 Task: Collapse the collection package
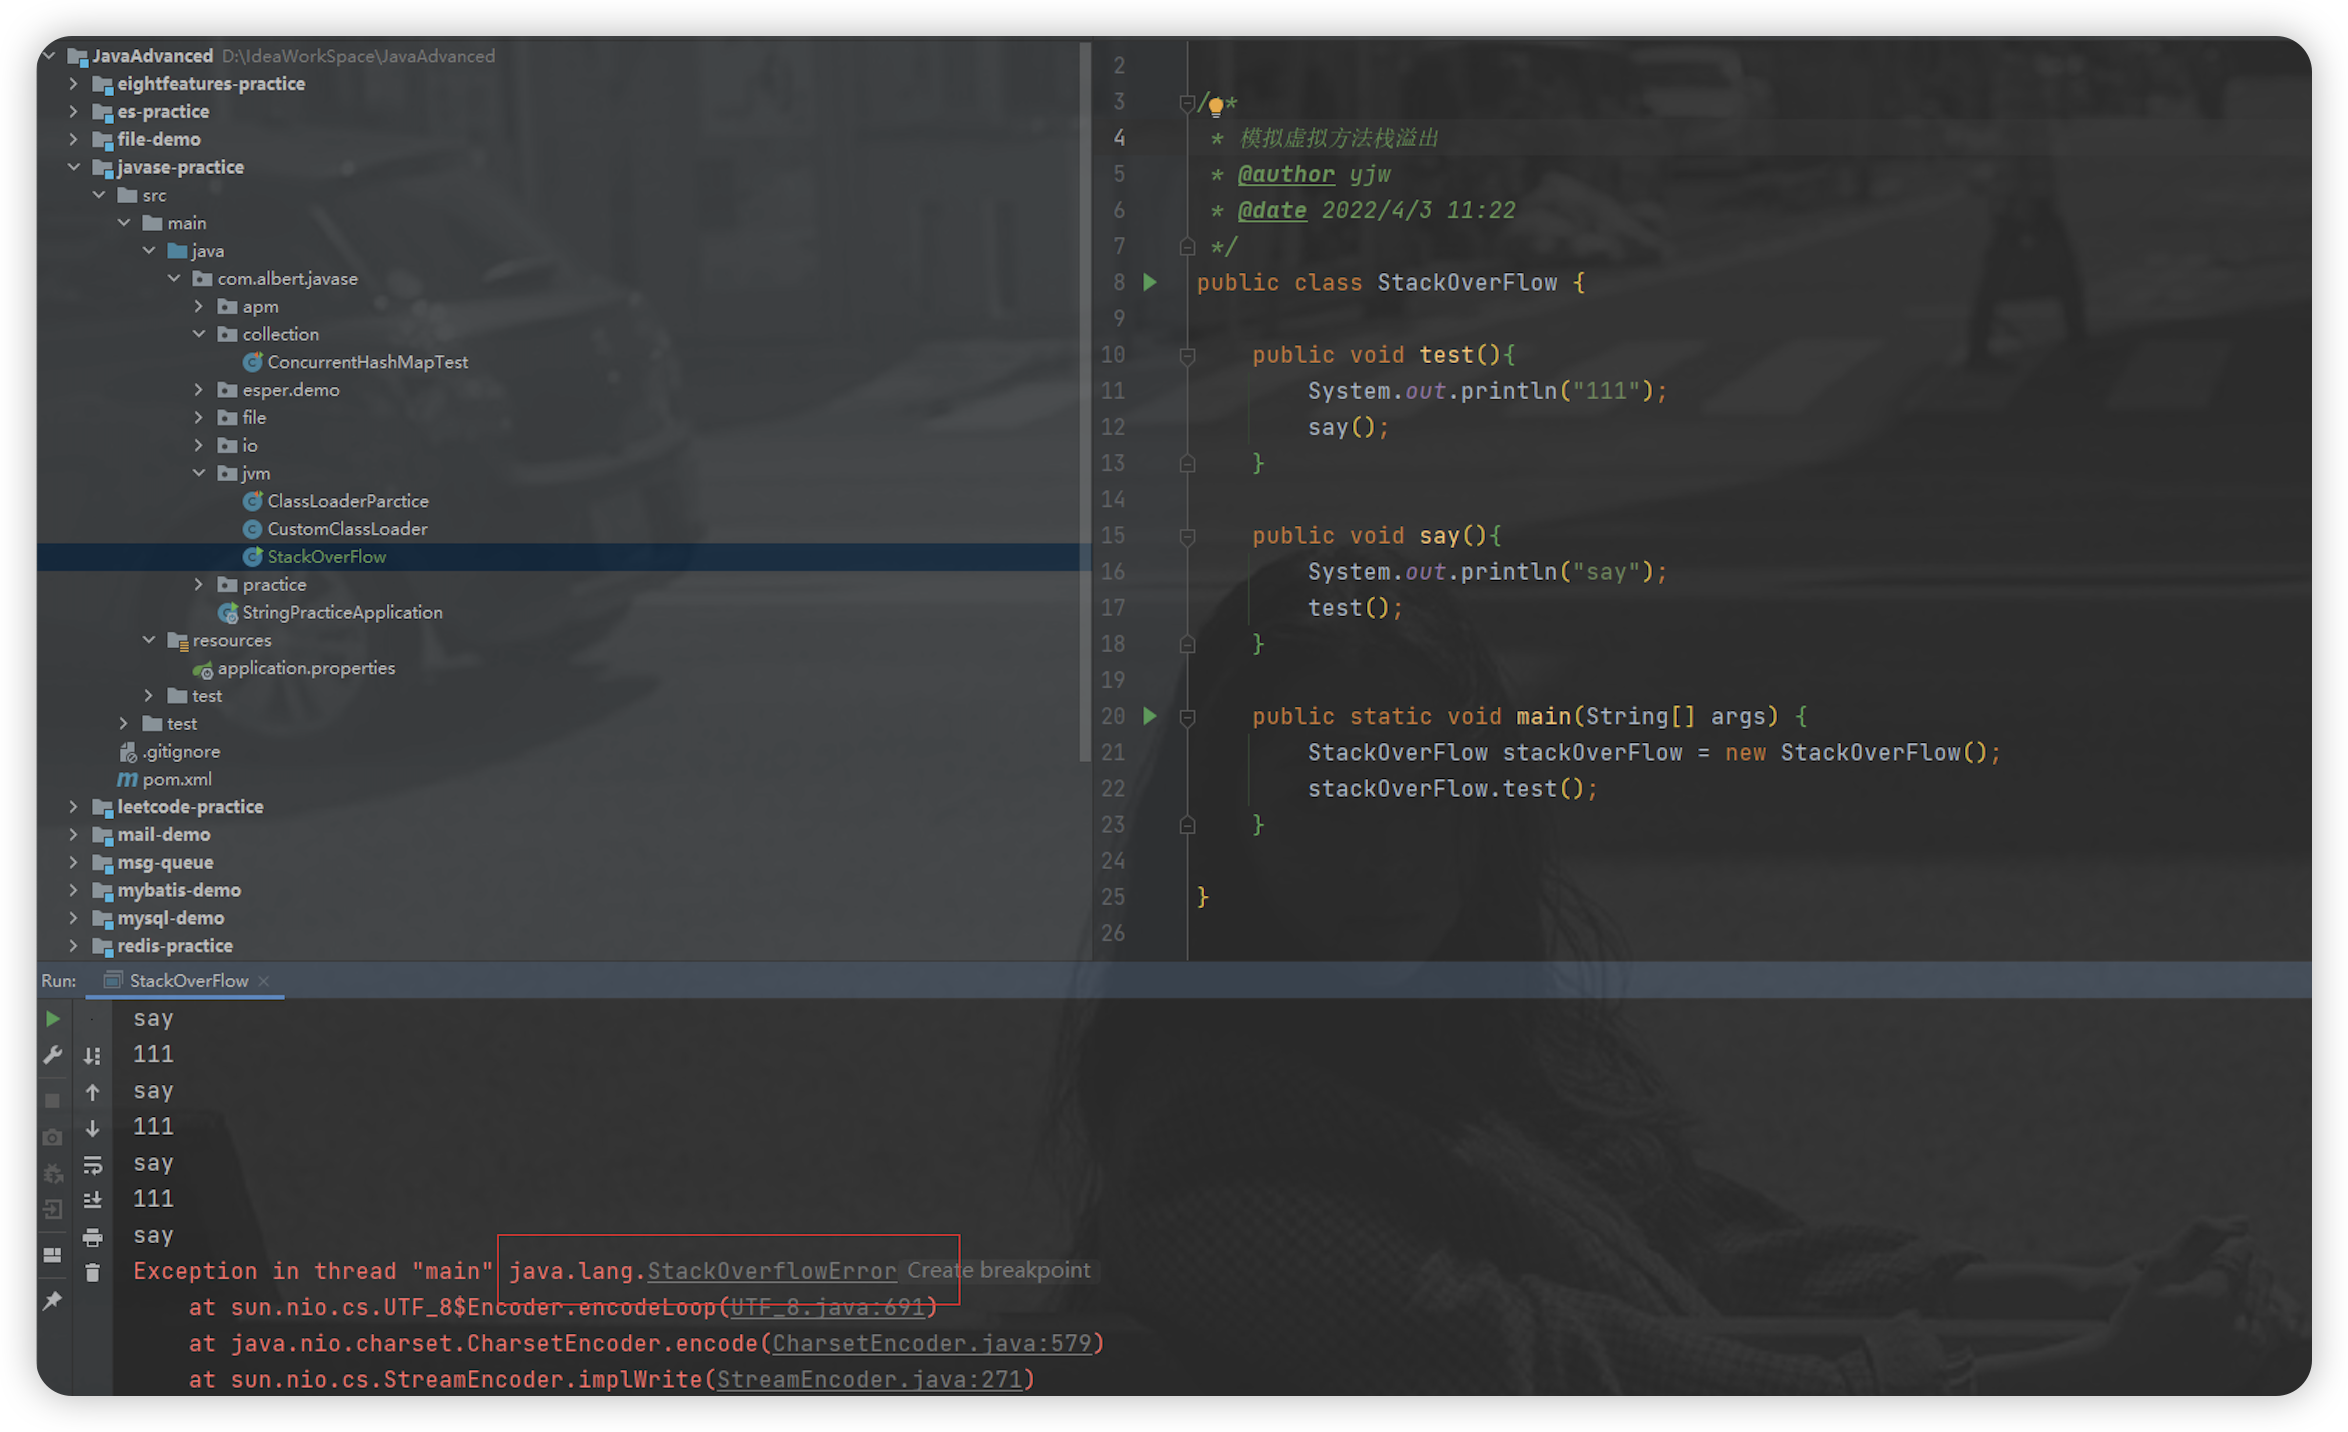click(x=199, y=334)
